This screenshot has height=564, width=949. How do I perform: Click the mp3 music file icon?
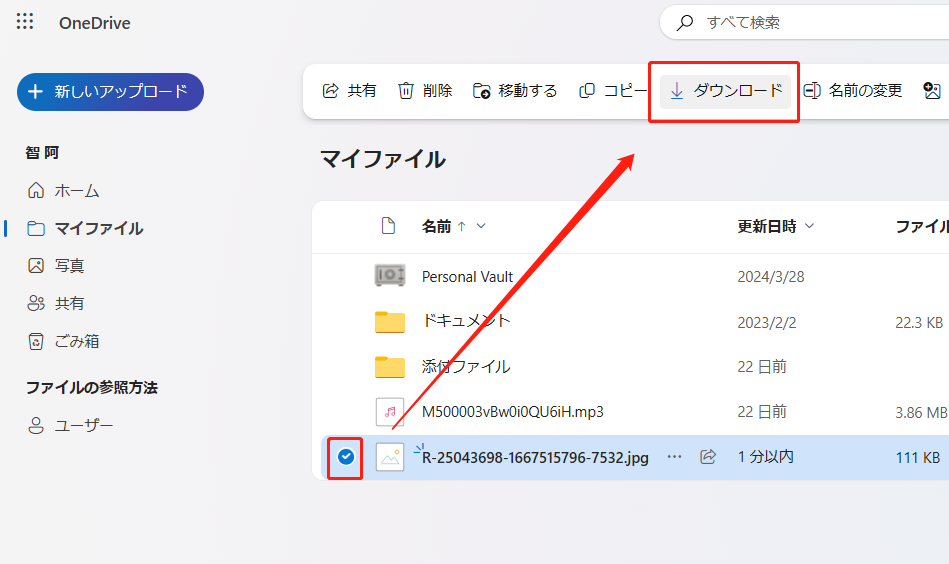pos(390,412)
